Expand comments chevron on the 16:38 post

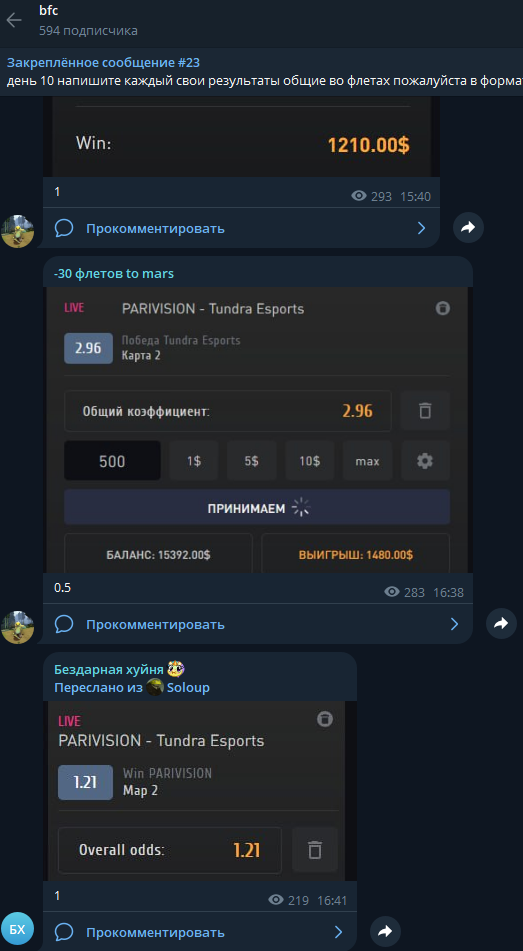(454, 623)
